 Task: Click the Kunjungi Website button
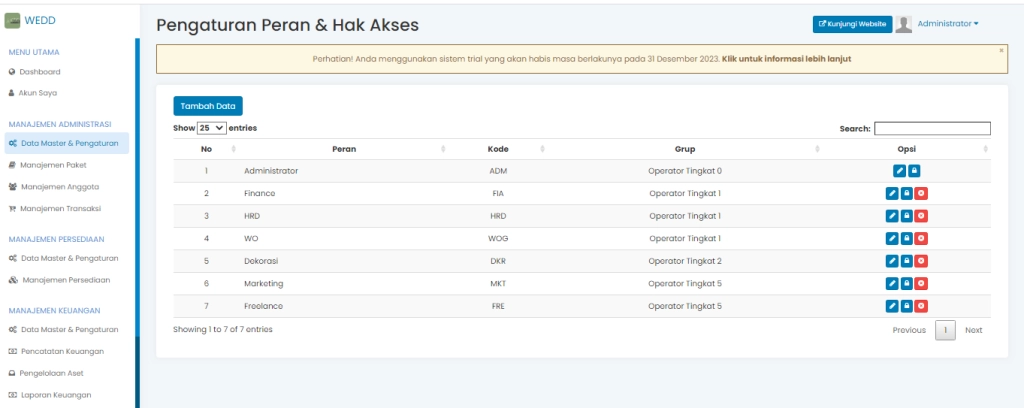852,24
